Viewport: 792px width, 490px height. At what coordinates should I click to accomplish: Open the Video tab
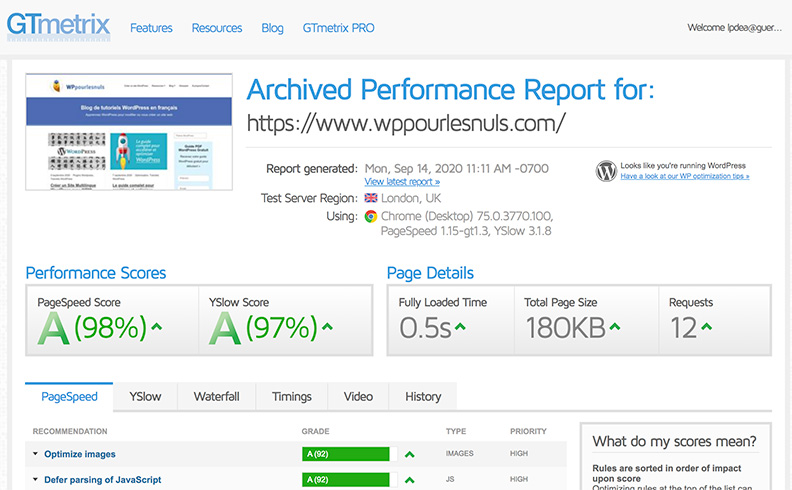(x=358, y=397)
